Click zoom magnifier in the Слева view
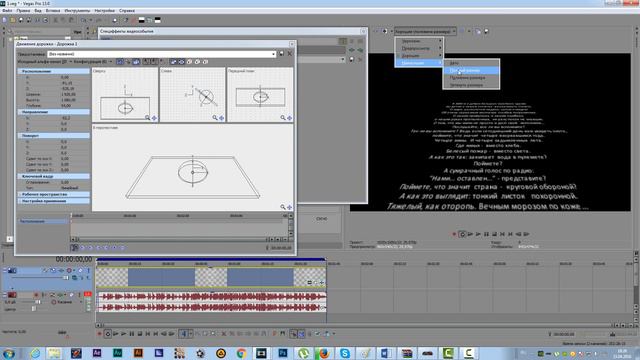The height and width of the screenshot is (360, 640). pyautogui.click(x=215, y=118)
